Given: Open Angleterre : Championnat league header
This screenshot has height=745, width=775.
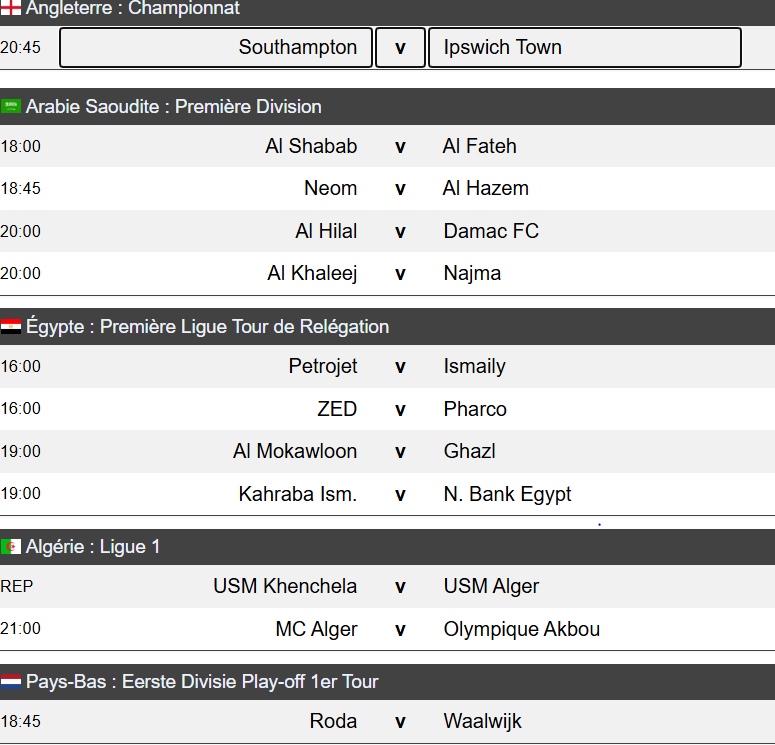Looking at the screenshot, I should click(x=133, y=9).
